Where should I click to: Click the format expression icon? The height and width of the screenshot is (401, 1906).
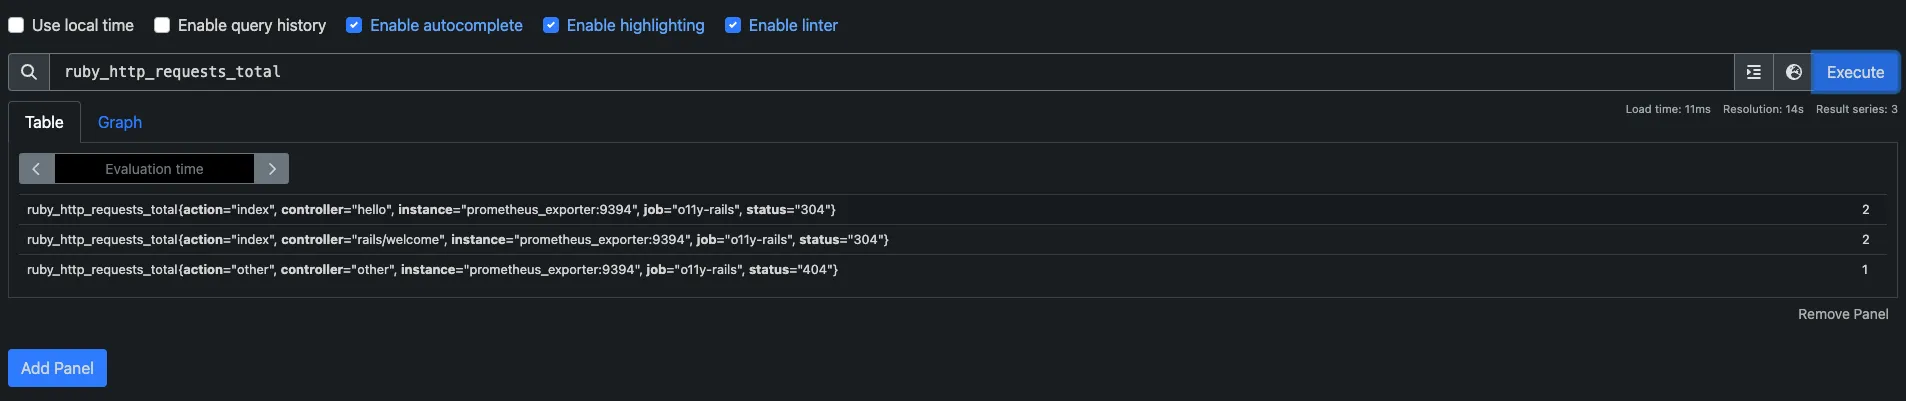(1753, 72)
